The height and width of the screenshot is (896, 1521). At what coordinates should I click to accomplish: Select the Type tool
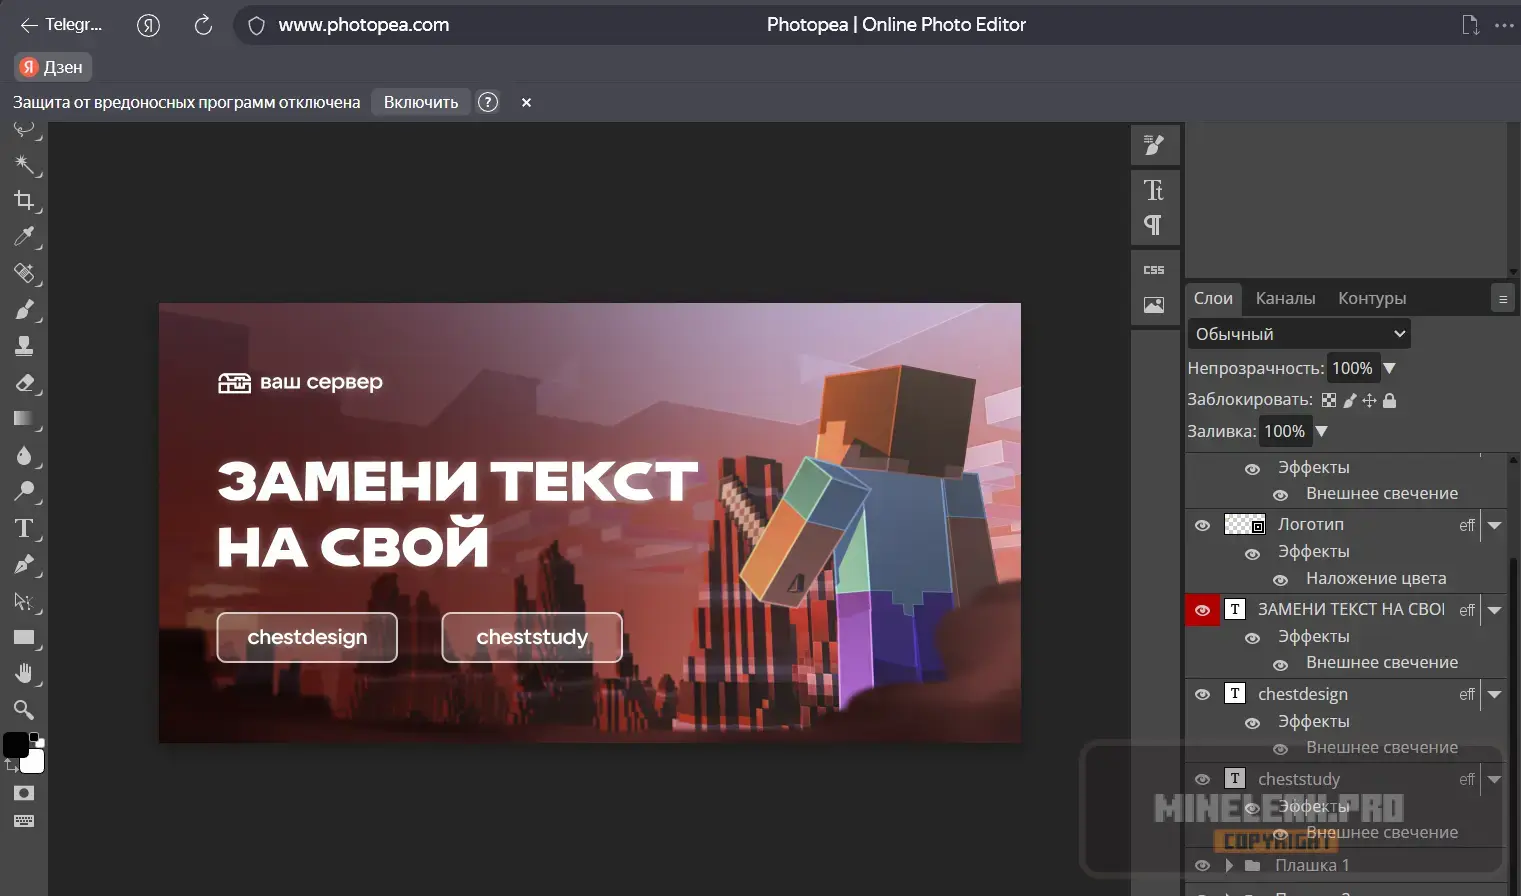tap(25, 528)
